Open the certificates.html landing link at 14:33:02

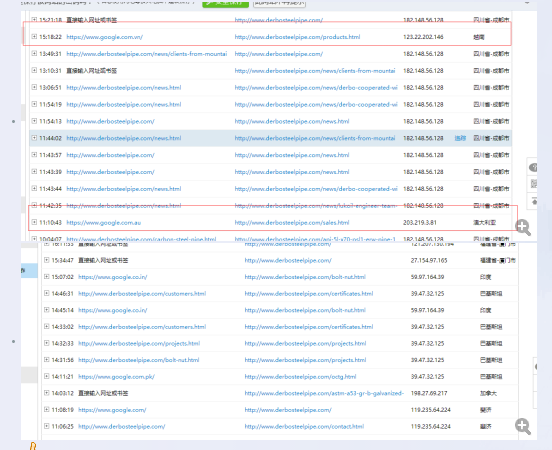(309, 327)
